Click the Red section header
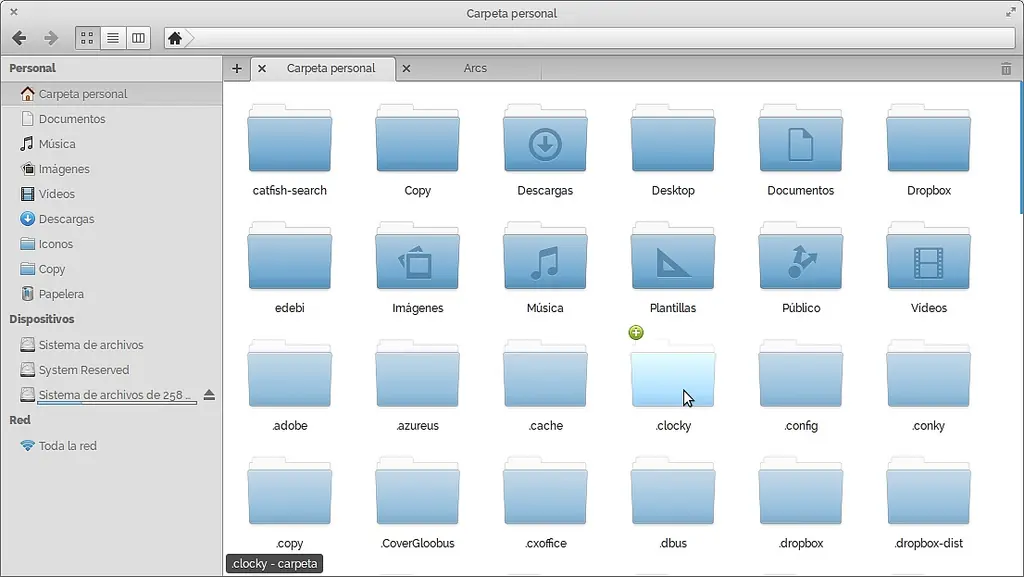This screenshot has height=577, width=1024. [20, 420]
